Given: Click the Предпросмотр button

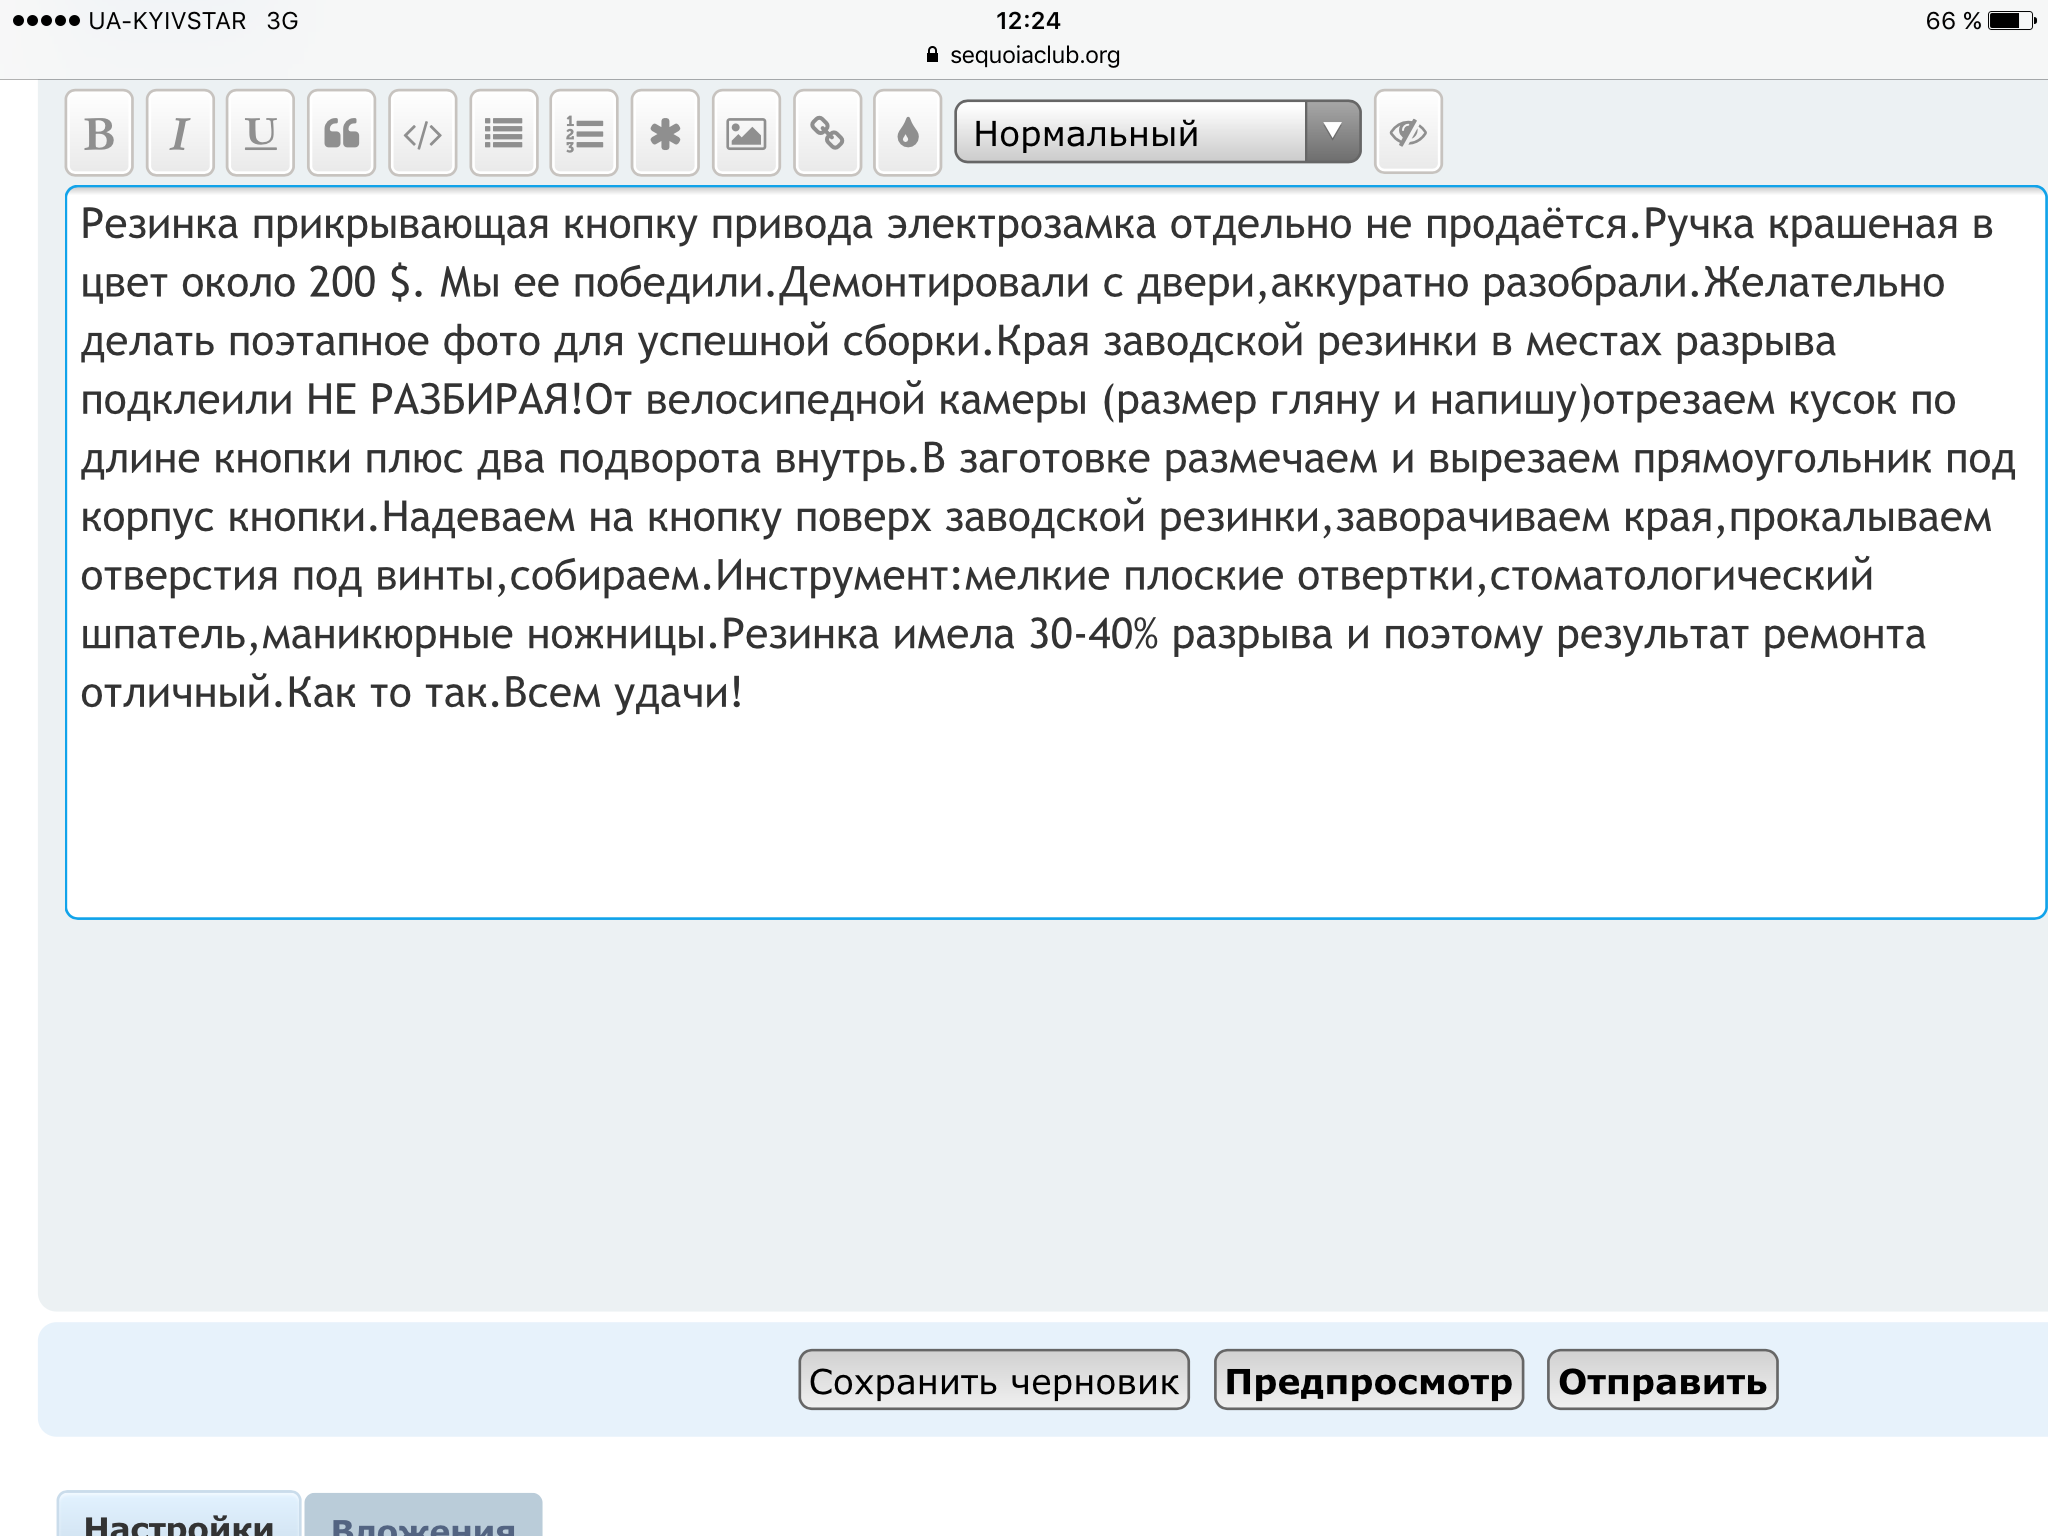Looking at the screenshot, I should pyautogui.click(x=1368, y=1380).
